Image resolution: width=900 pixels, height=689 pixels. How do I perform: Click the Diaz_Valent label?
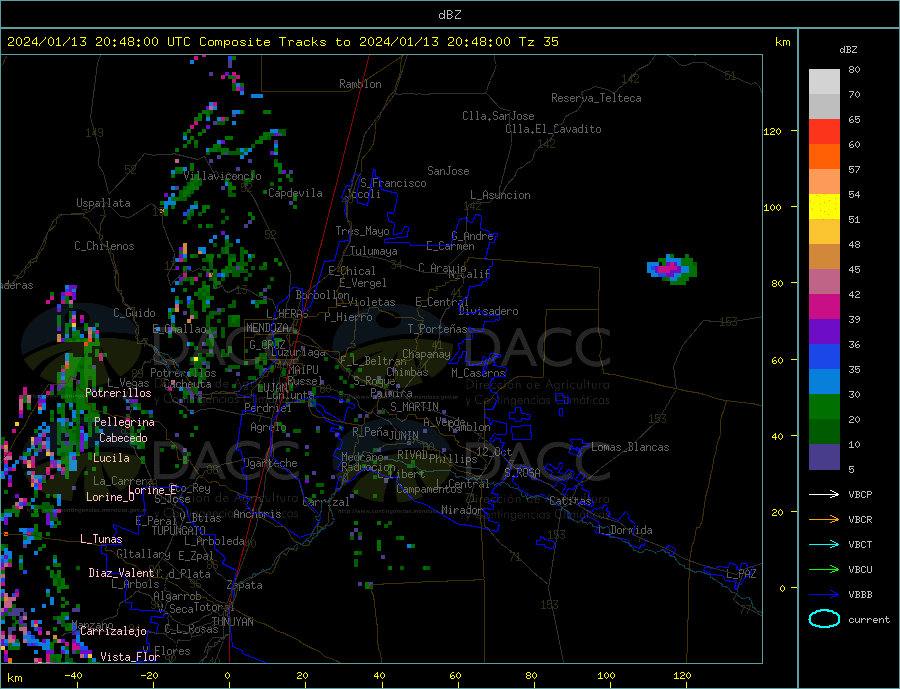[x=121, y=573]
